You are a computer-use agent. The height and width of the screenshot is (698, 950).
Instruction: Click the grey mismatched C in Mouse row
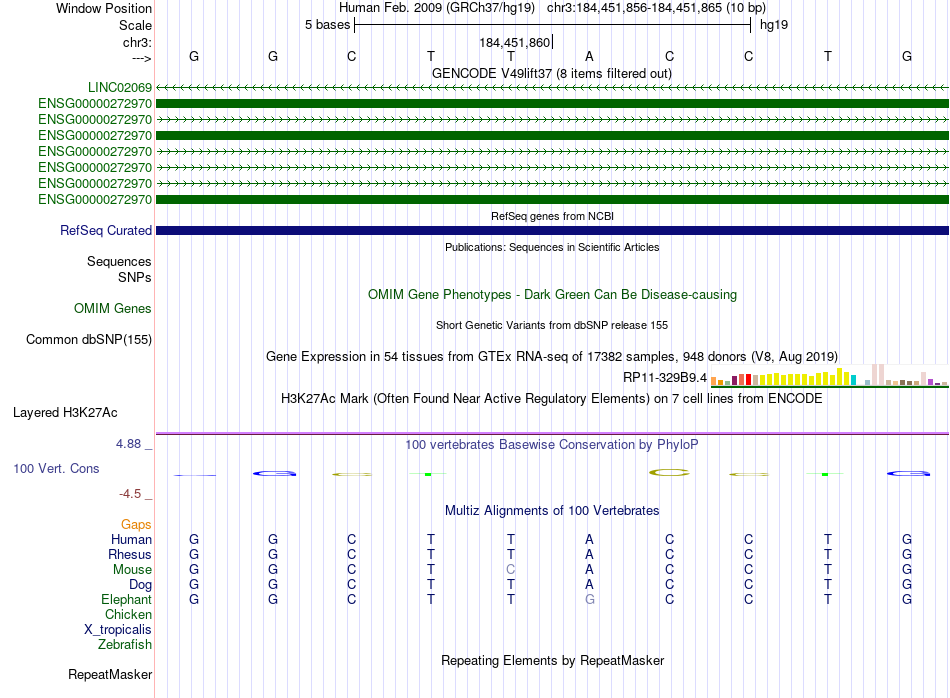tap(510, 570)
